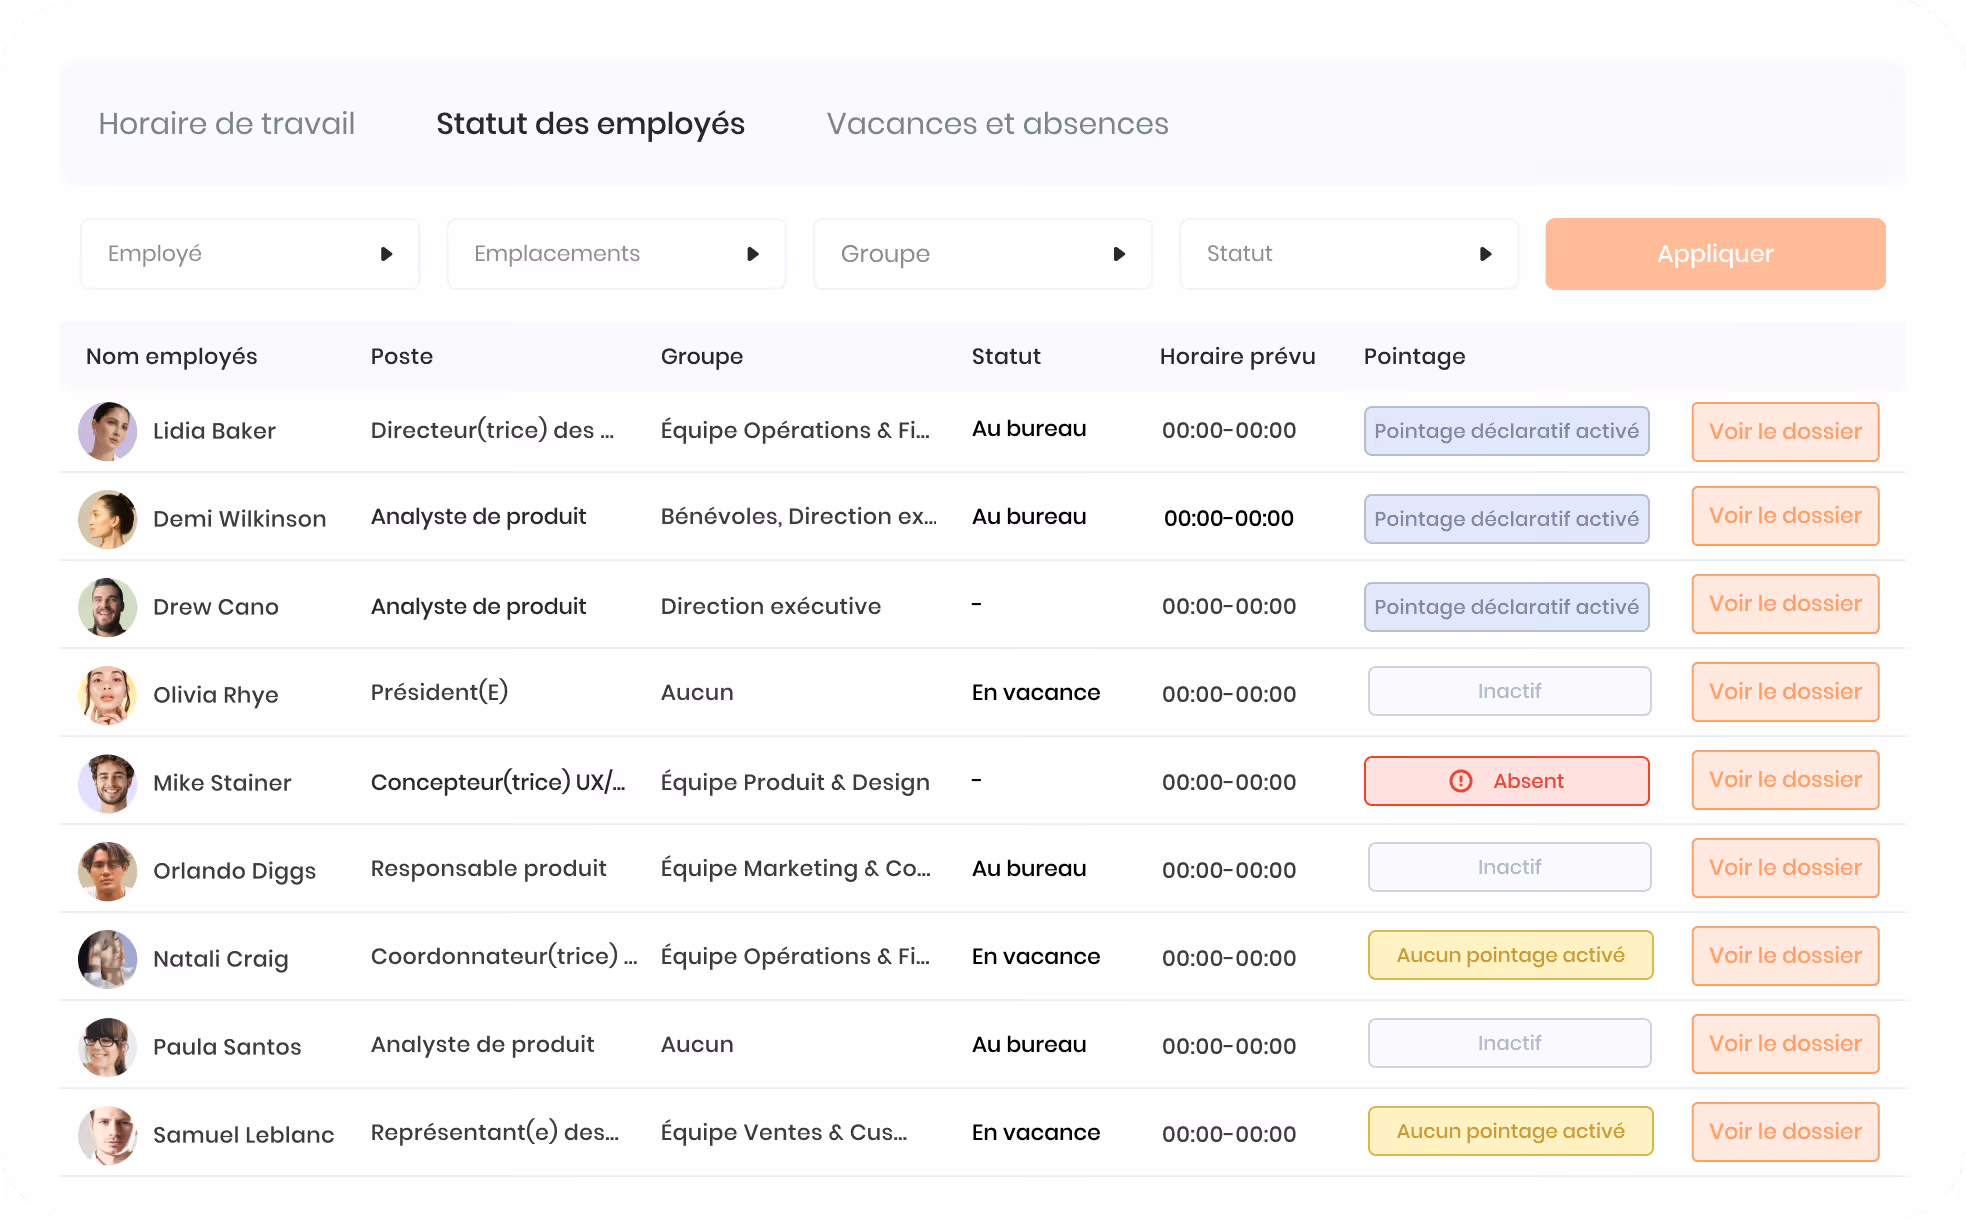
Task: Click Bénévoles, Direction ex... group cell
Action: tap(798, 516)
